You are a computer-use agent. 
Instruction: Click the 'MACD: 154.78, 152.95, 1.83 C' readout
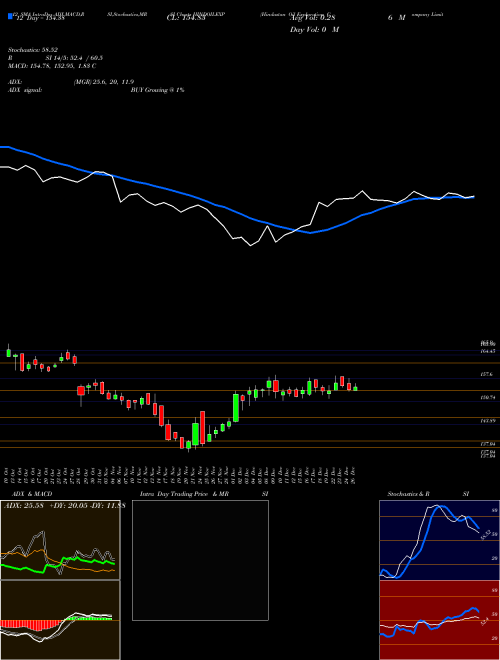click(52, 66)
